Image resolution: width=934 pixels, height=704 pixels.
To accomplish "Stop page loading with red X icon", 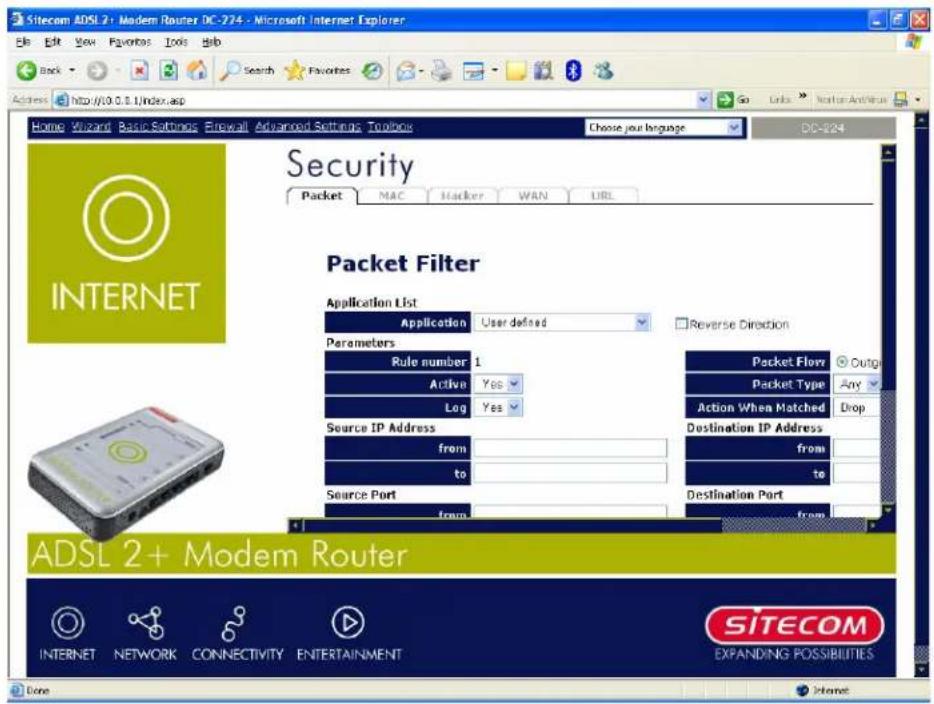I will pyautogui.click(x=139, y=70).
